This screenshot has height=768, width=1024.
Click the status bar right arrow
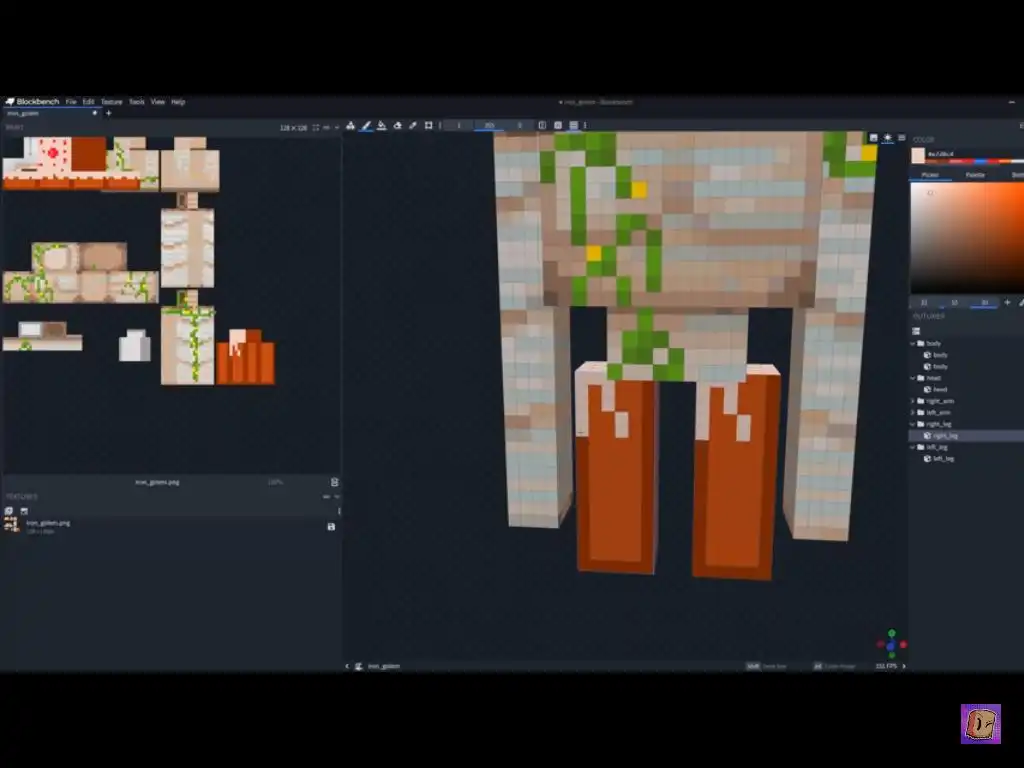pos(904,666)
